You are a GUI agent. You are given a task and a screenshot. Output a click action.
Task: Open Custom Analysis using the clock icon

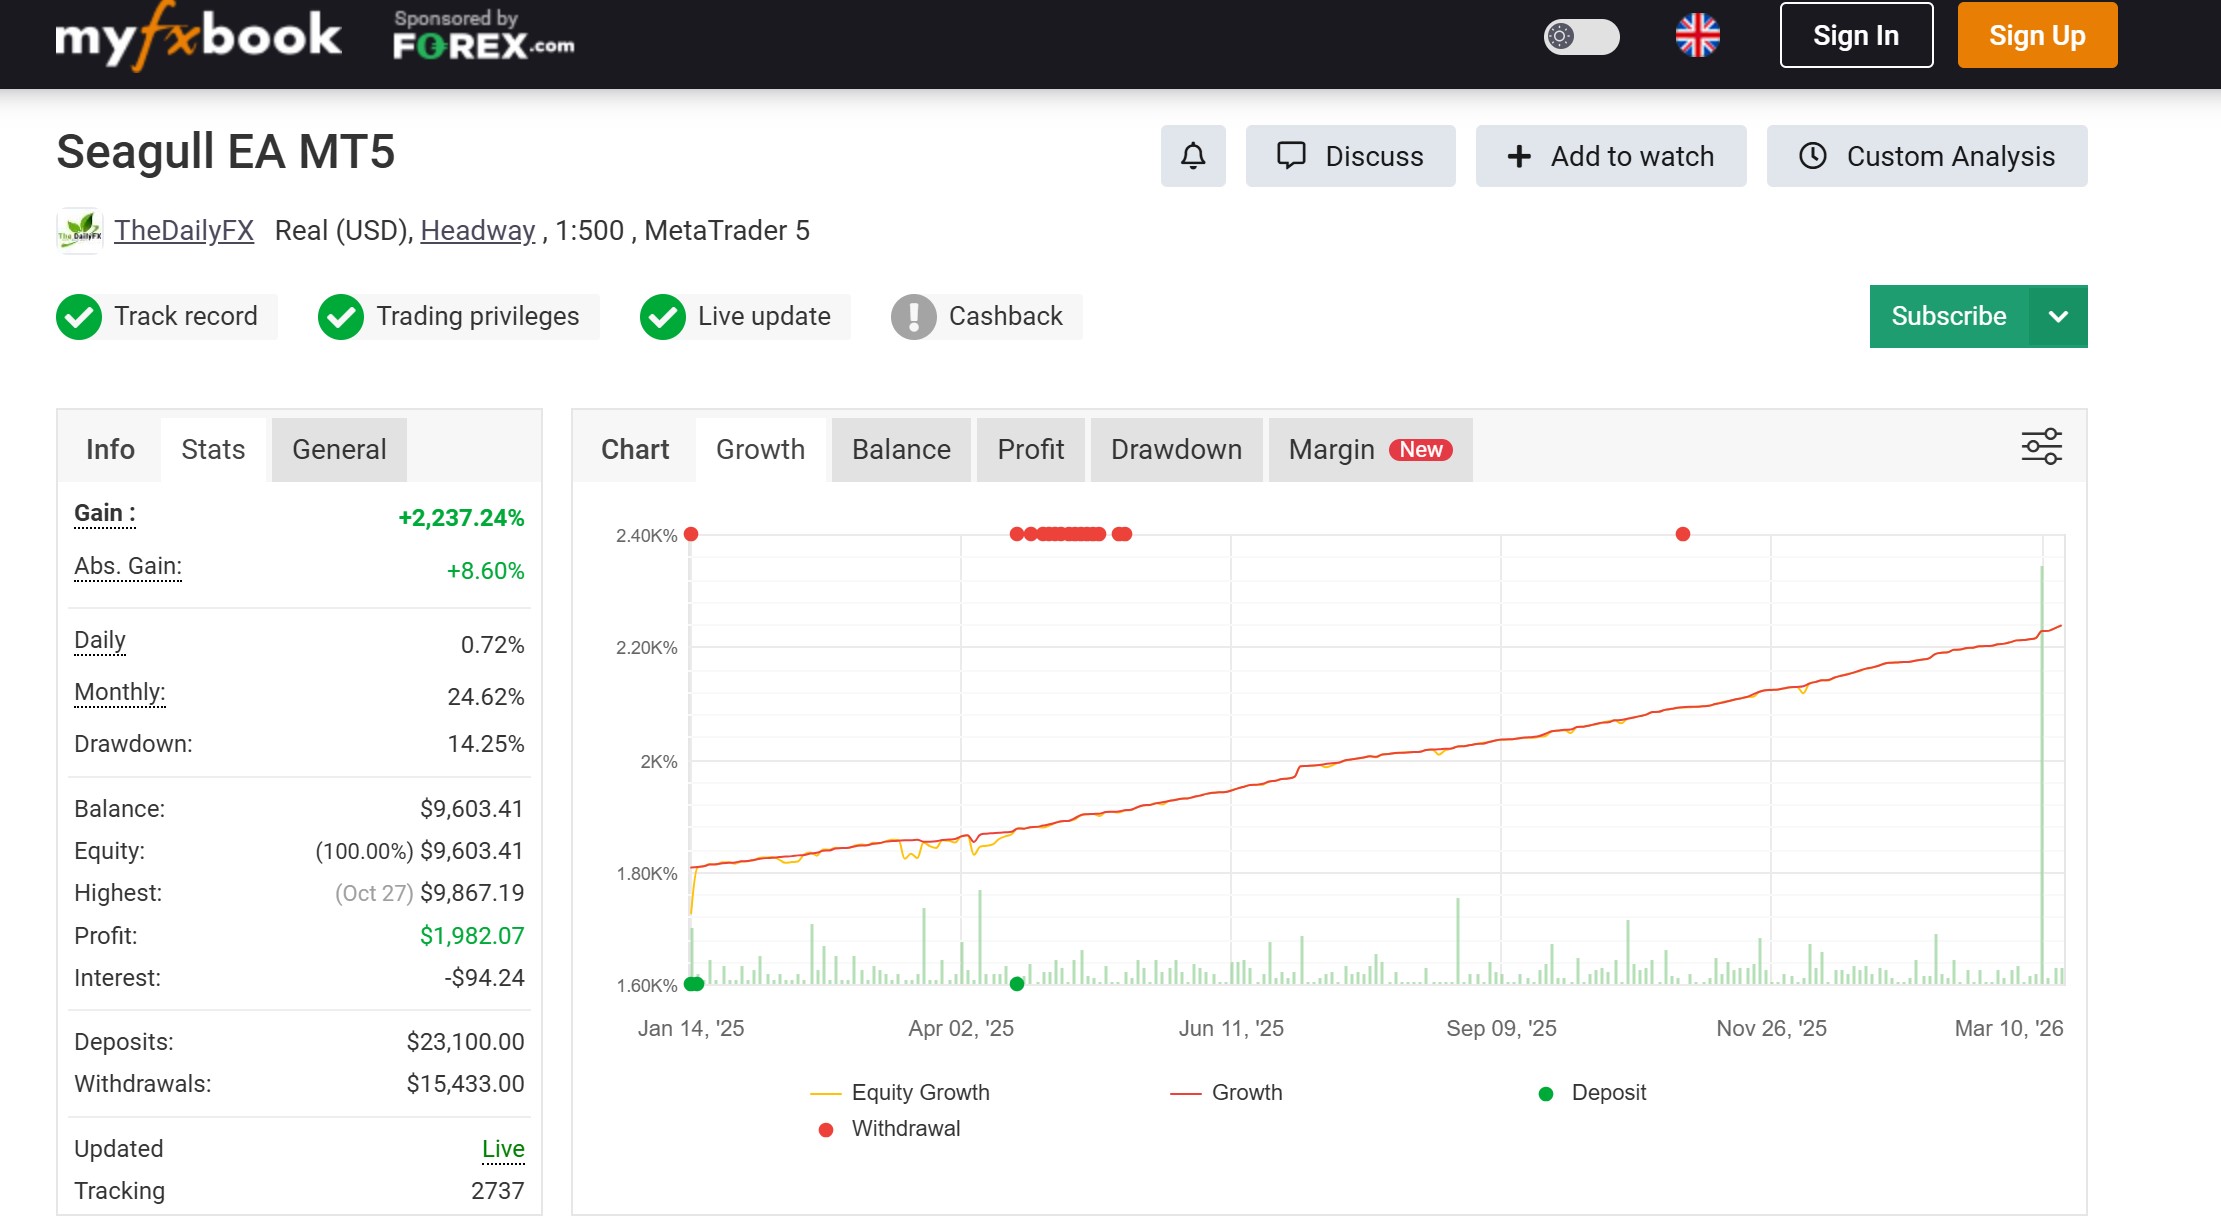1813,156
